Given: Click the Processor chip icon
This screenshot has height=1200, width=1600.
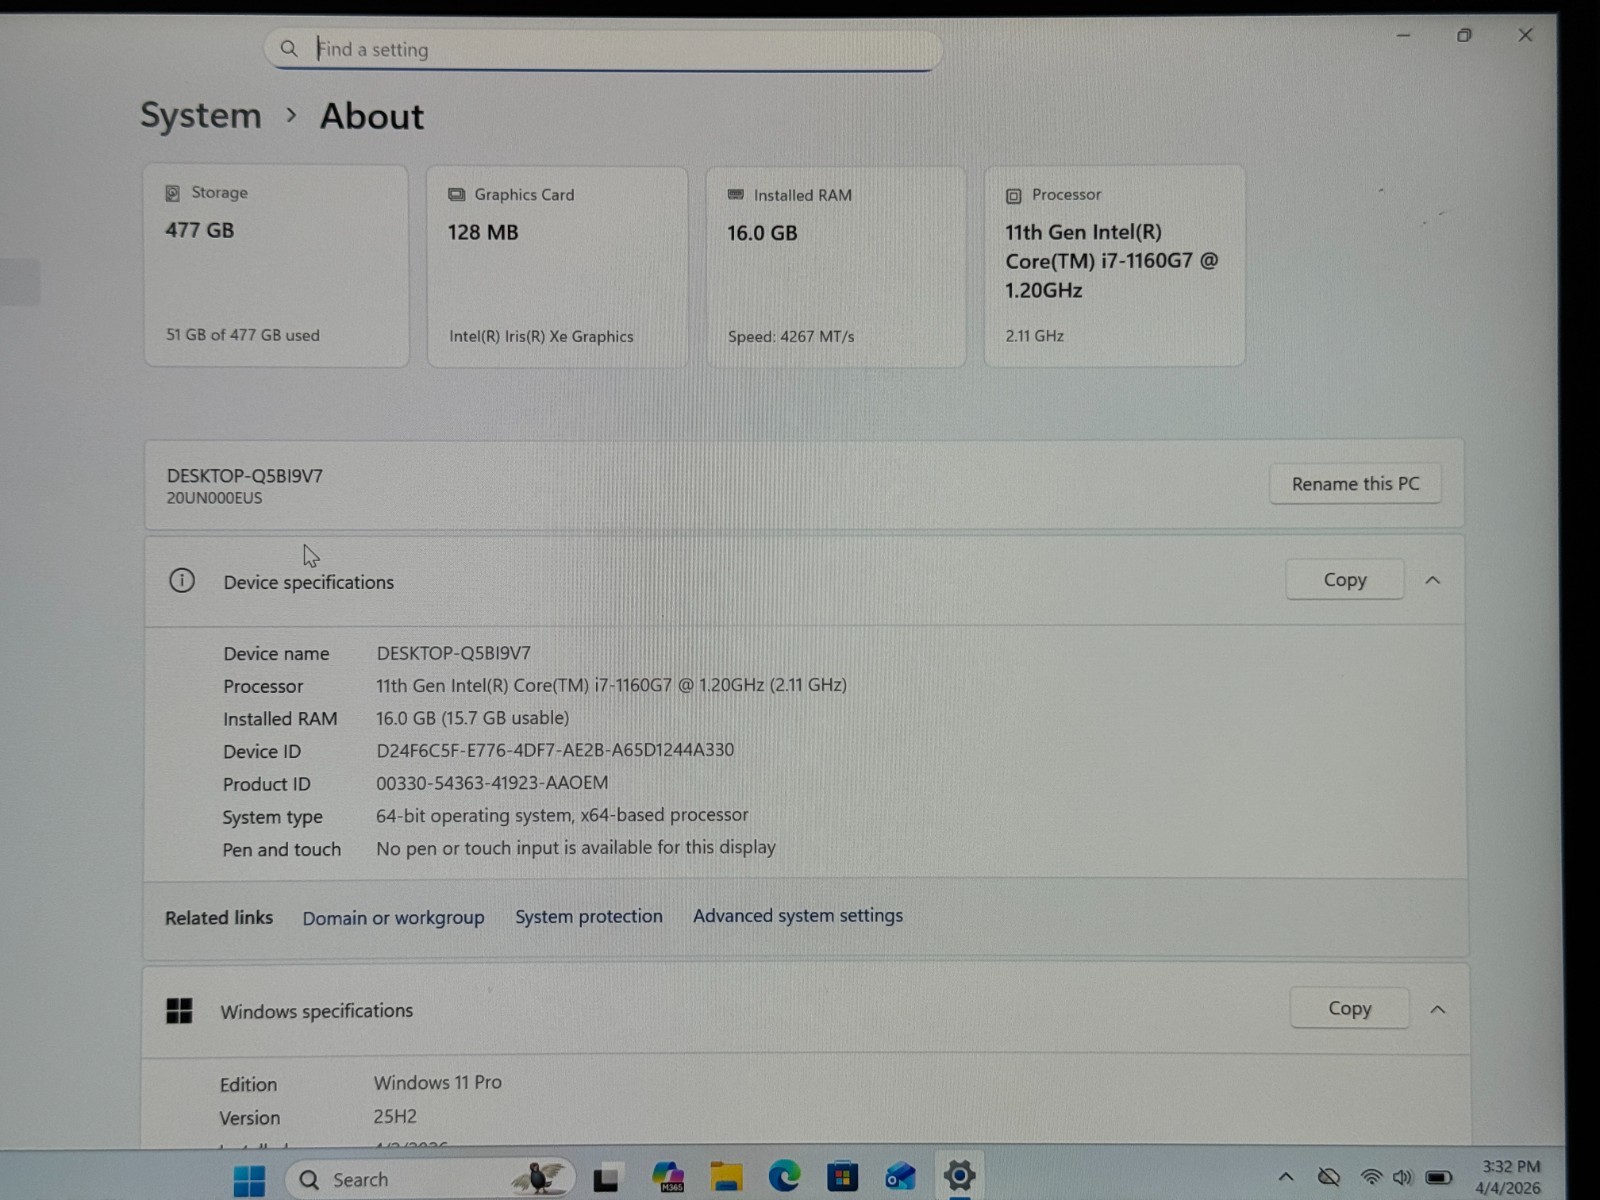Looking at the screenshot, I should 1013,196.
